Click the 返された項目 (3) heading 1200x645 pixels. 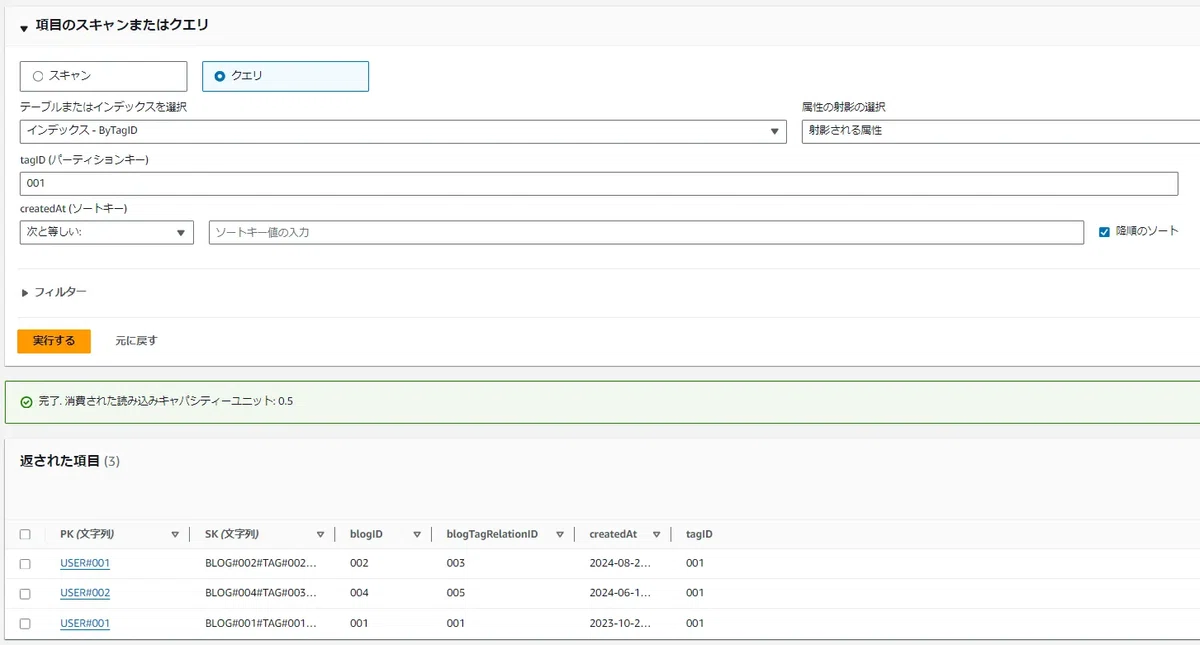(x=70, y=461)
